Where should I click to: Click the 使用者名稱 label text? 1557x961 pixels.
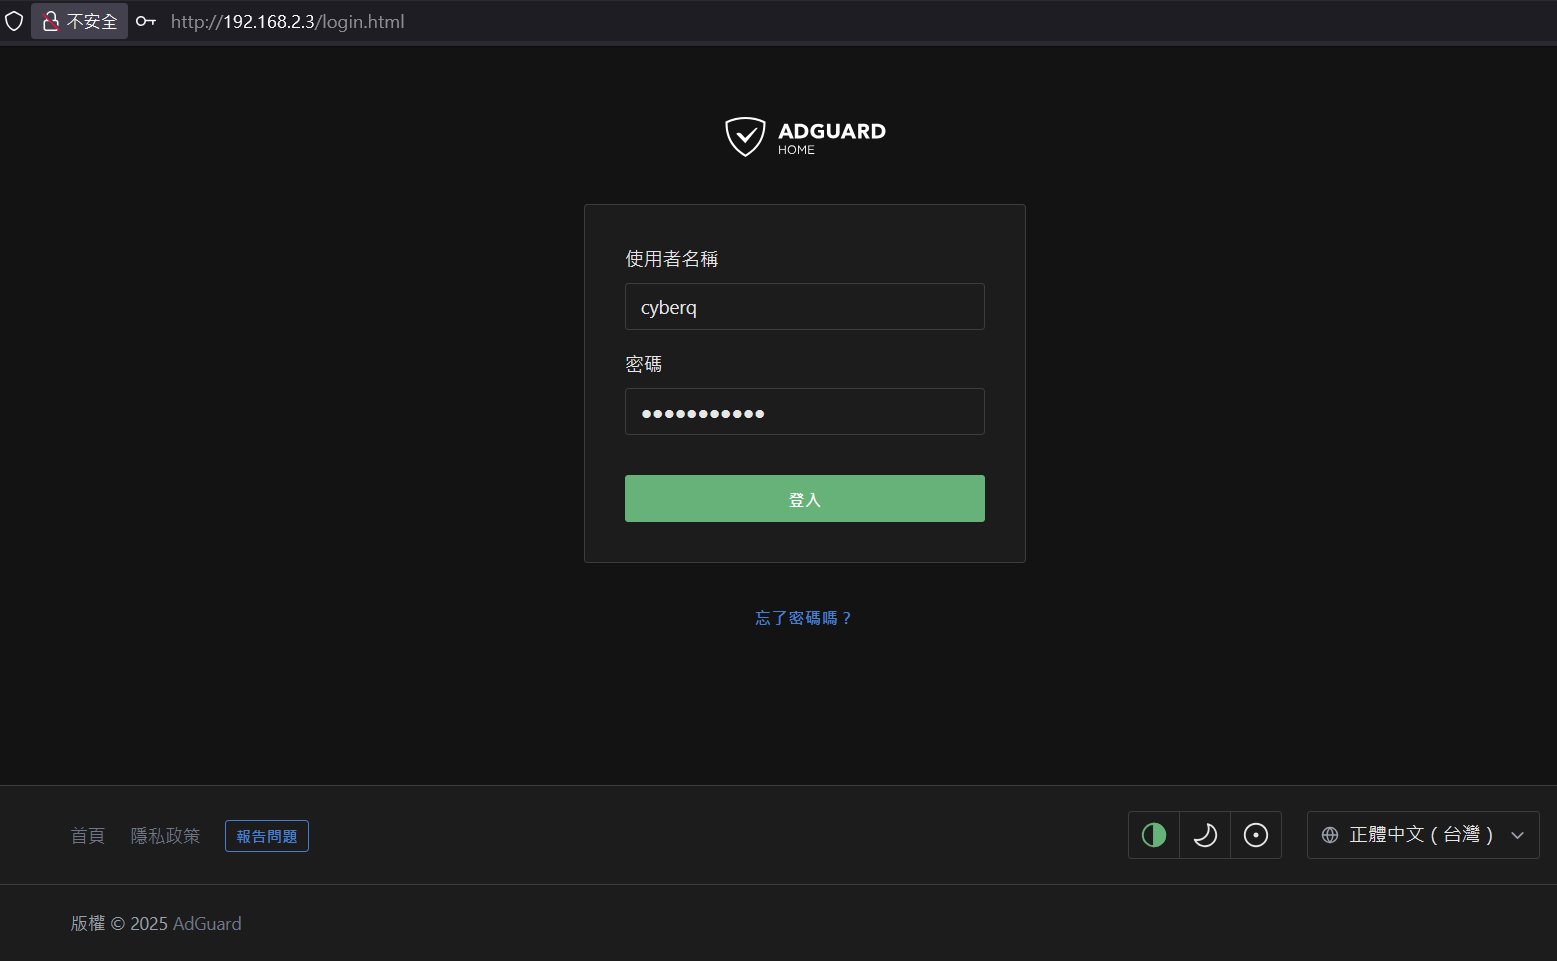tap(672, 259)
